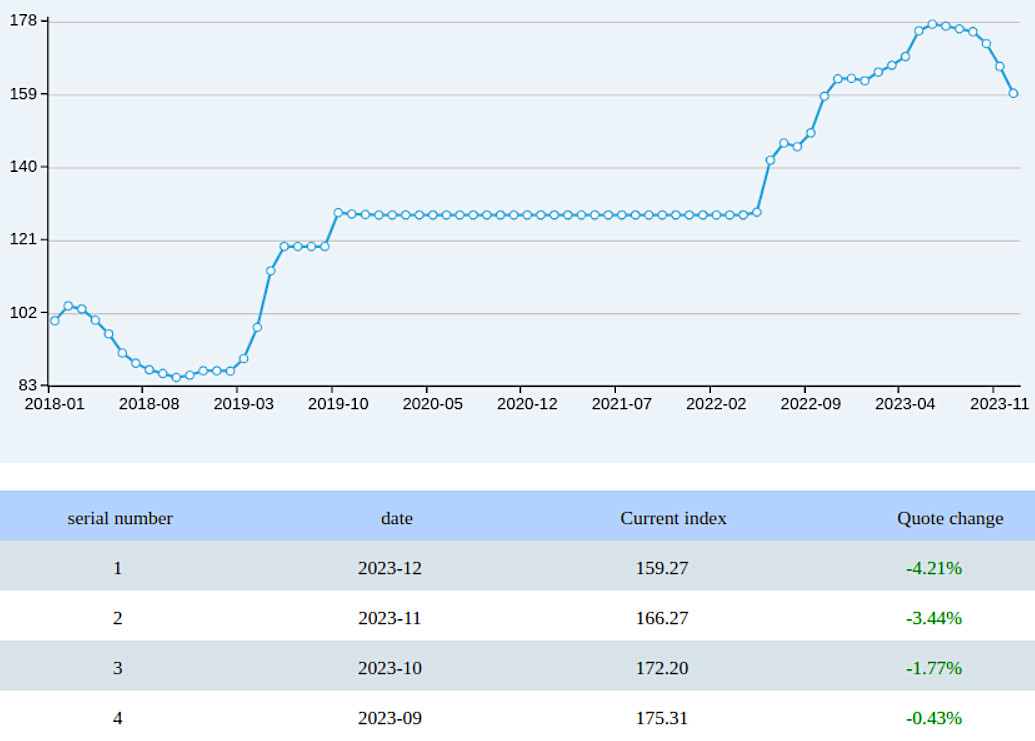Click the 'Current index' column header

pyautogui.click(x=673, y=518)
